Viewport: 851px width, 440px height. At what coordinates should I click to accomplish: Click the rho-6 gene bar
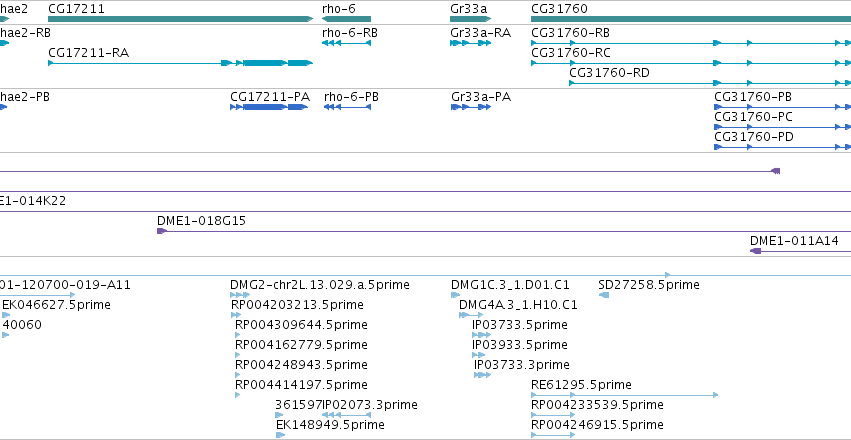[x=346, y=19]
